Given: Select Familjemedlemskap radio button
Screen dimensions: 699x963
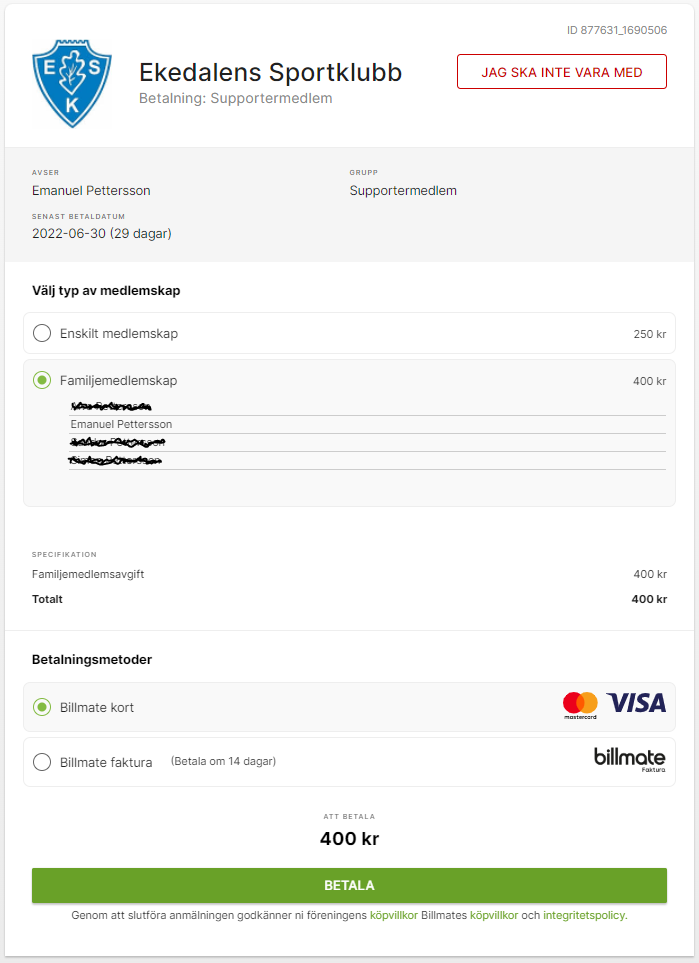Looking at the screenshot, I should [42, 380].
